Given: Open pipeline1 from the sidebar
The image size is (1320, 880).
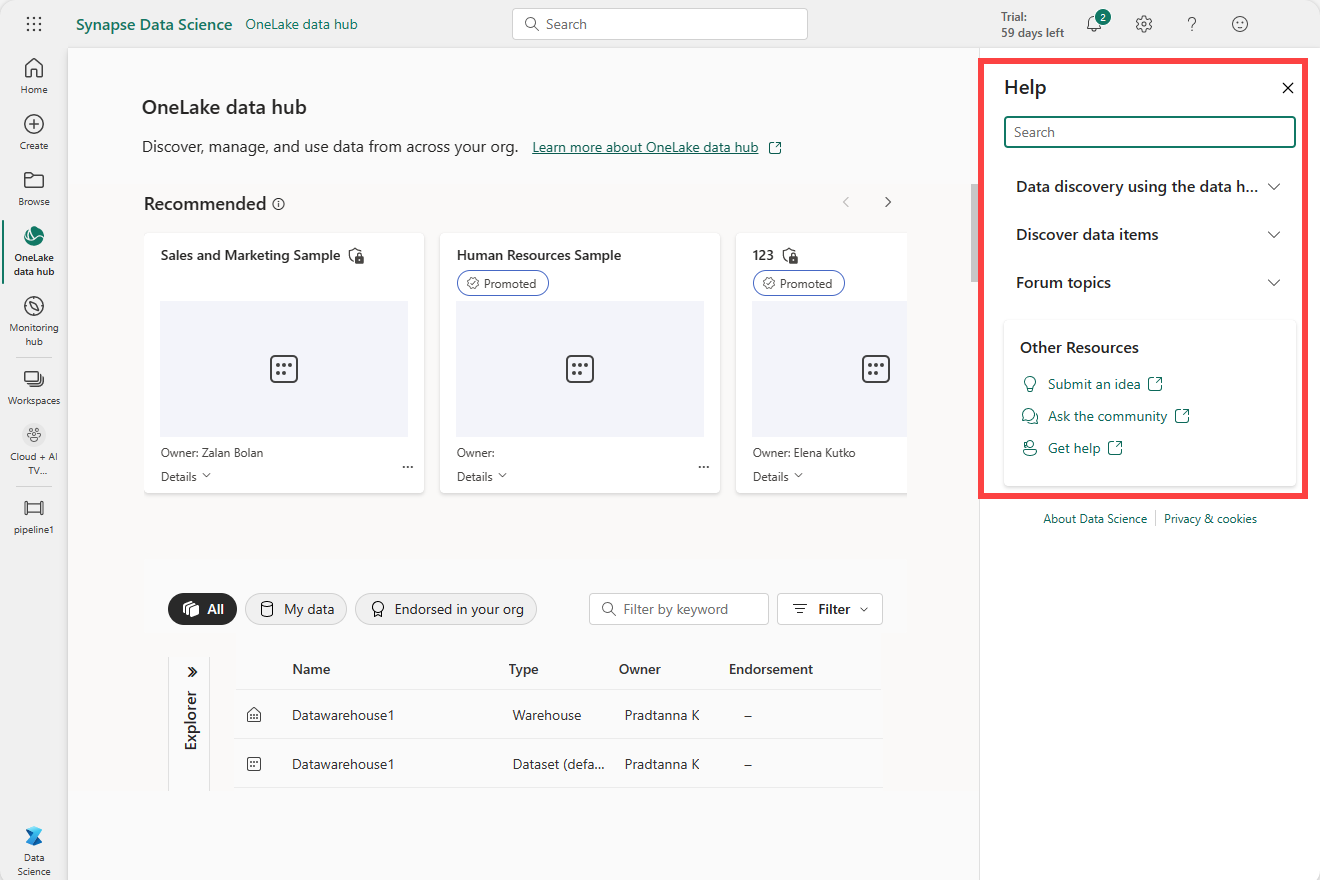Looking at the screenshot, I should click(x=34, y=516).
